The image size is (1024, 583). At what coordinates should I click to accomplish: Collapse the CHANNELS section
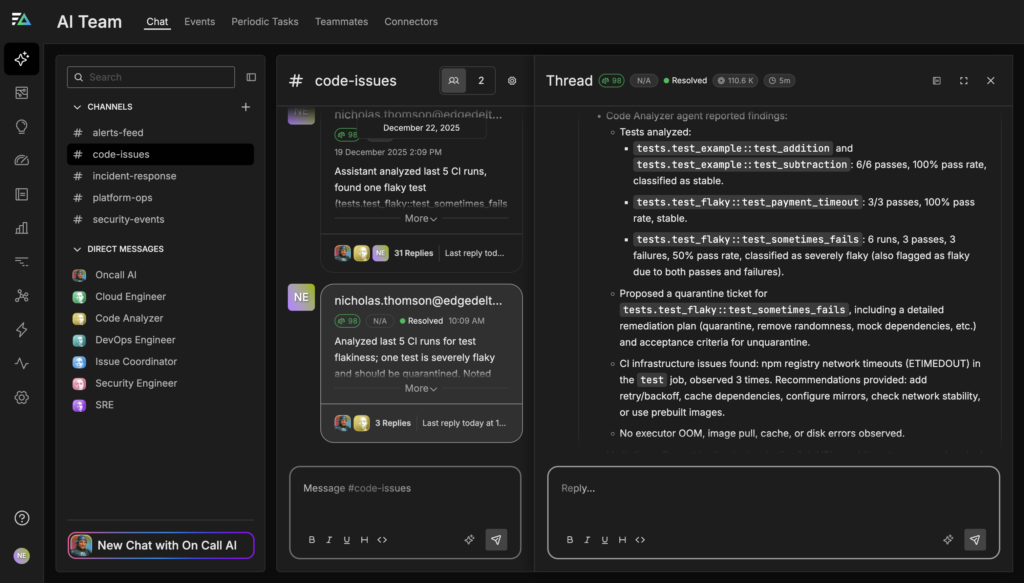[x=77, y=107]
